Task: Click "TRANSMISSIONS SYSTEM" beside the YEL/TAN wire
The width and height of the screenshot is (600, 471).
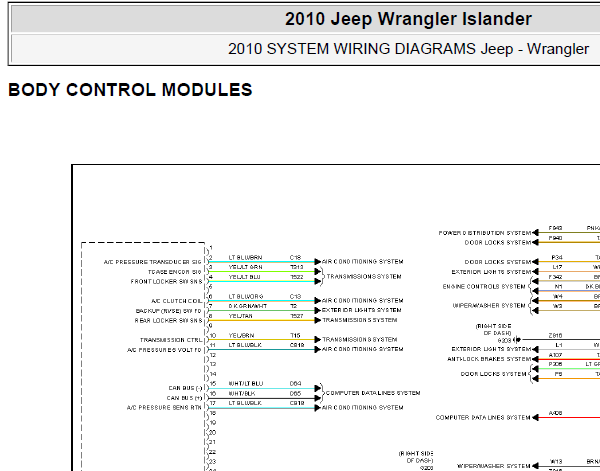Action: point(360,320)
